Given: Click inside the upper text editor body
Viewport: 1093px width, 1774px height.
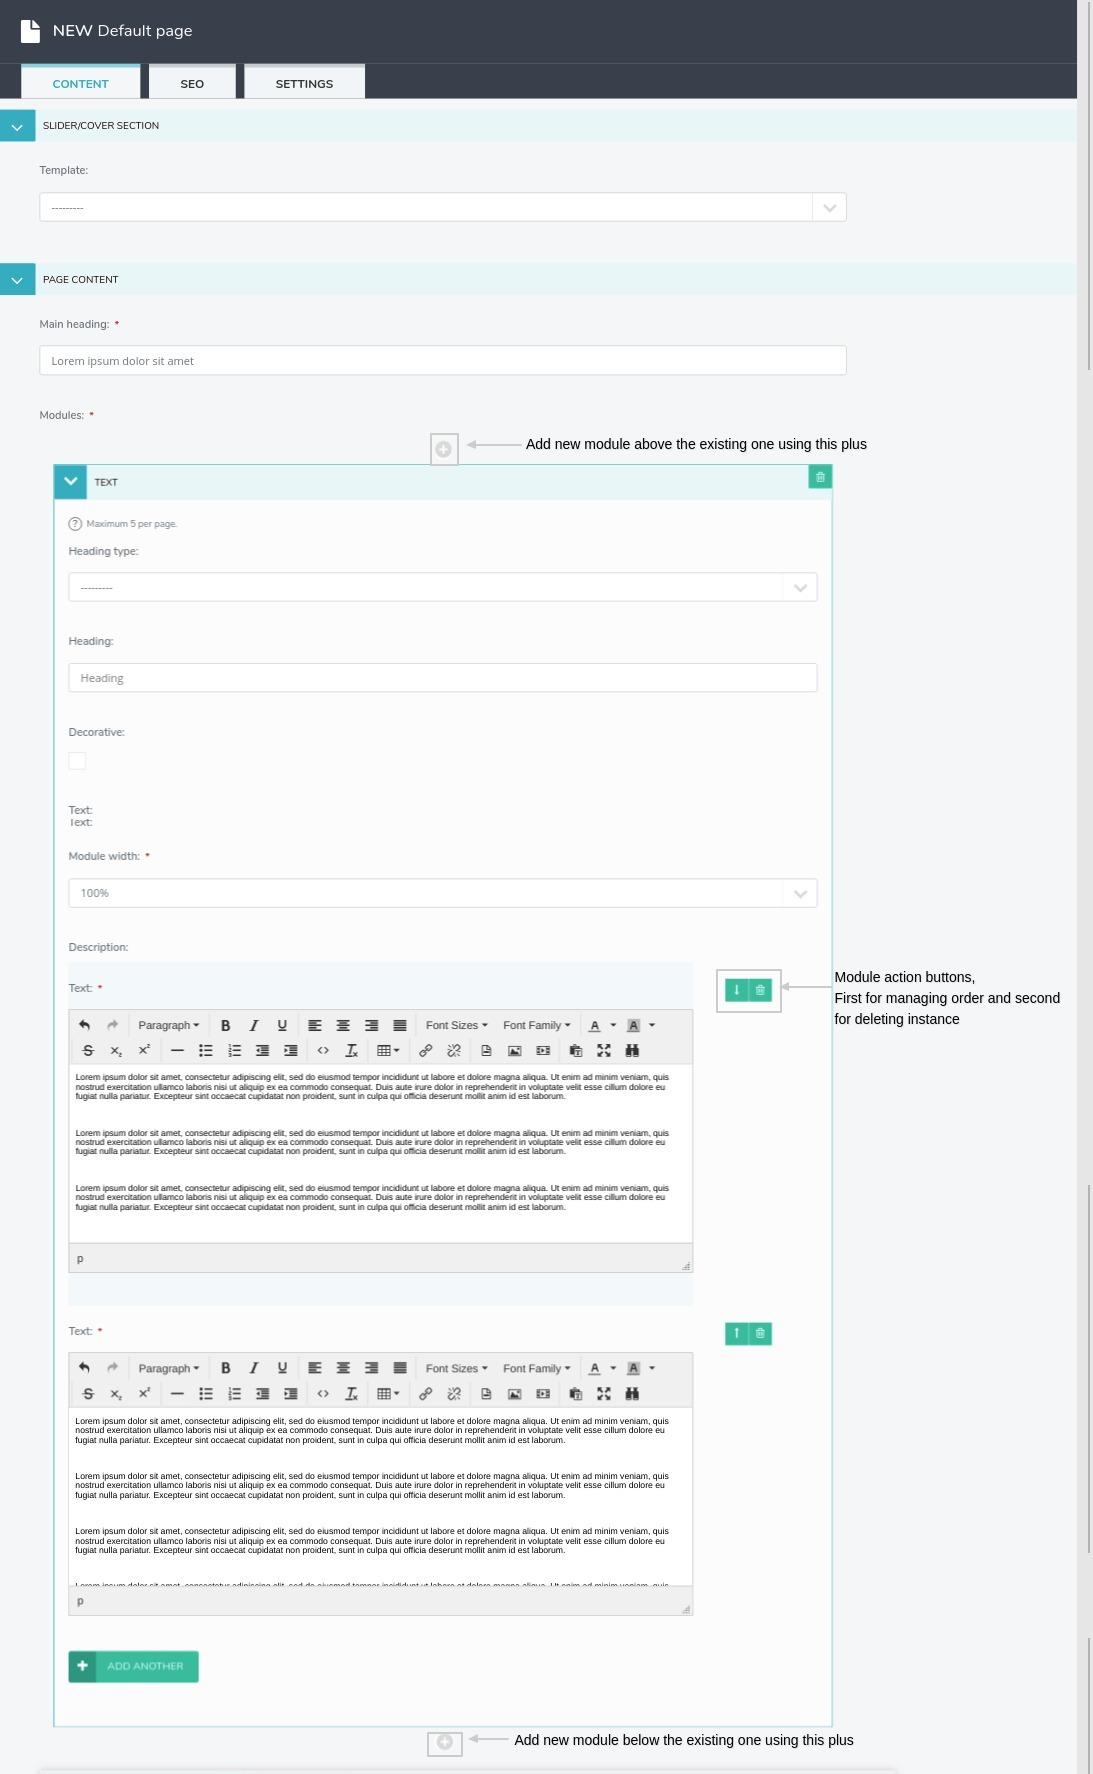Looking at the screenshot, I should click(380, 1153).
